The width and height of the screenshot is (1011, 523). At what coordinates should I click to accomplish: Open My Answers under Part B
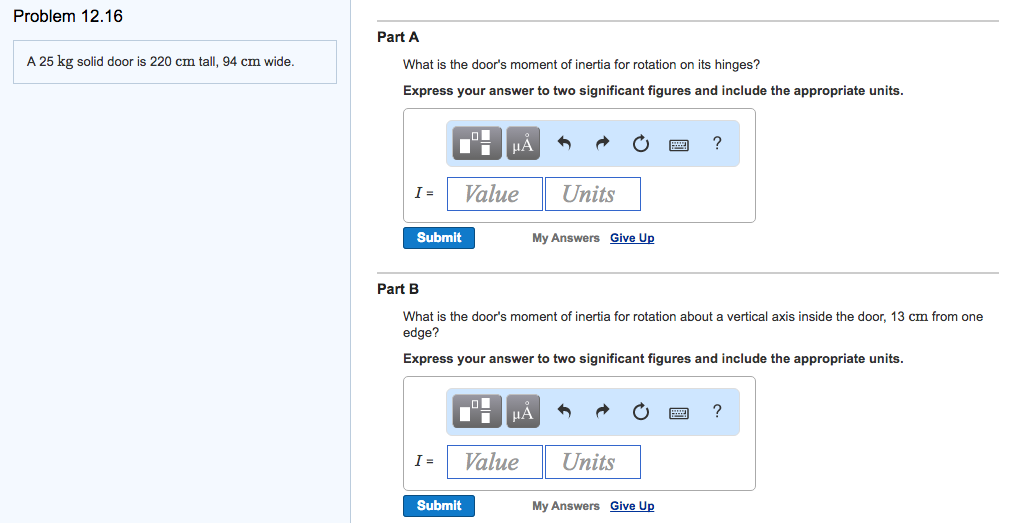(566, 506)
